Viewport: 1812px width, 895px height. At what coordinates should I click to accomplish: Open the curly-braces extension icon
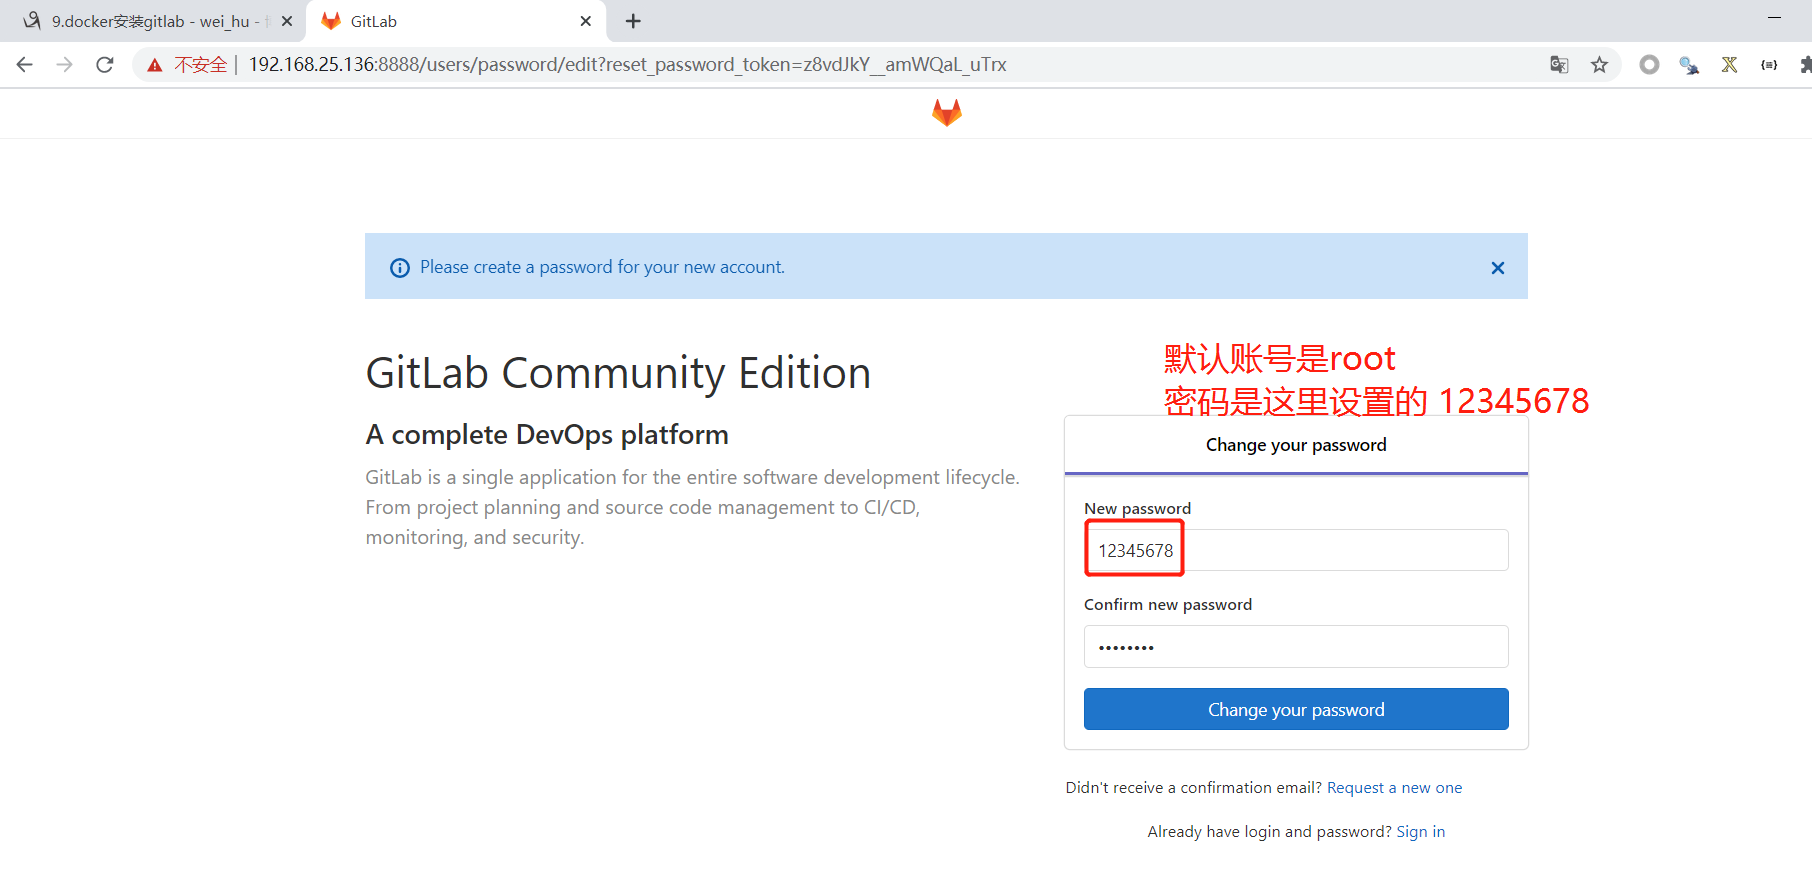click(x=1769, y=65)
